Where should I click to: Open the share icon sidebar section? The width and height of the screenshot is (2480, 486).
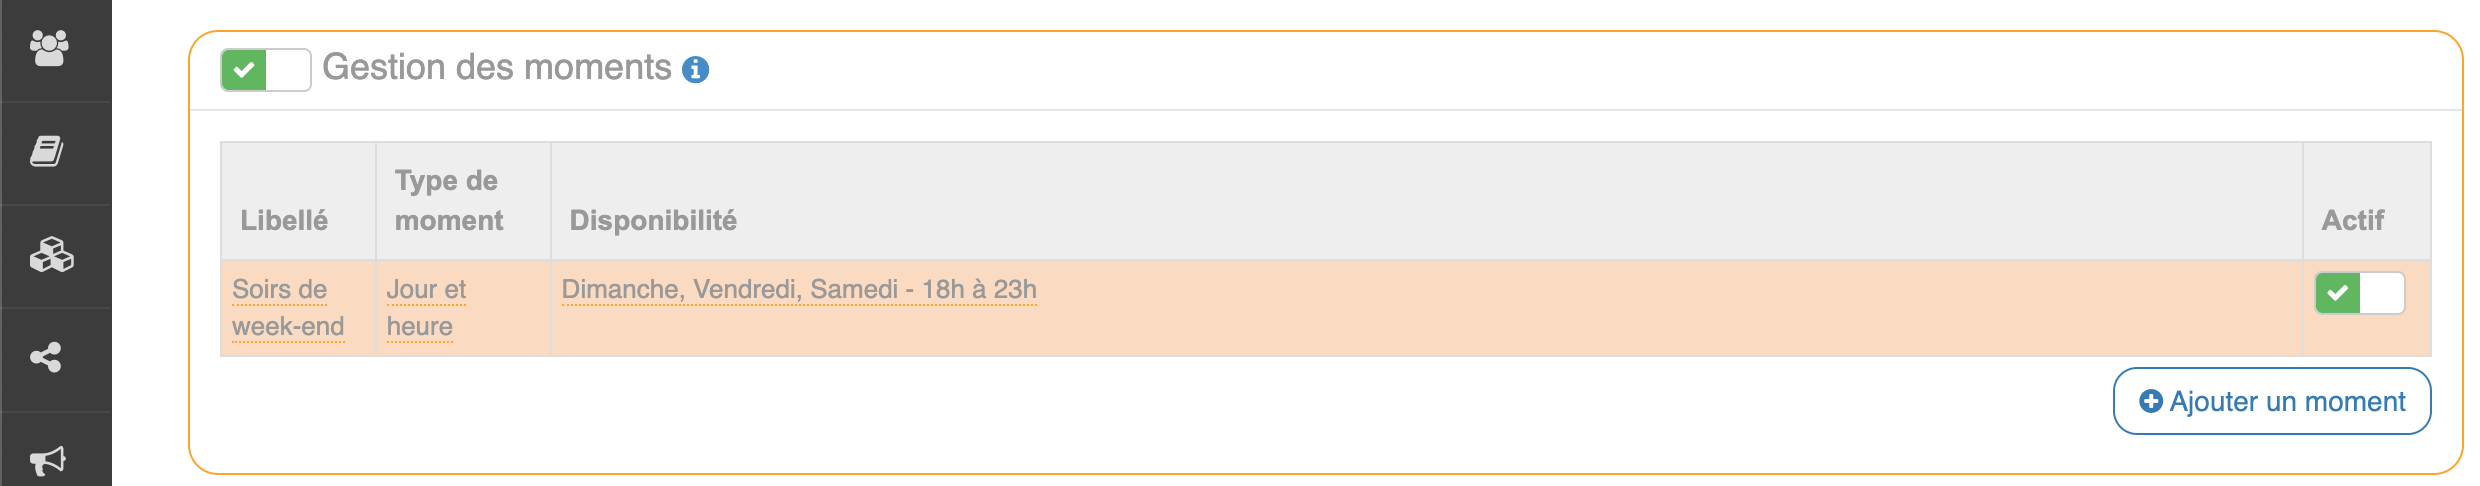click(x=46, y=357)
